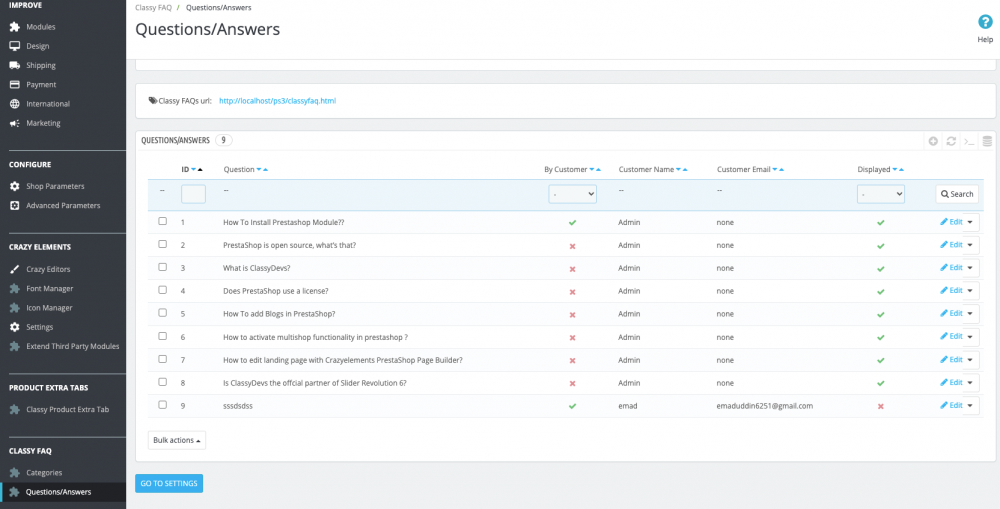Expand Edit dropdown arrow for question 4
The image size is (1000, 509).
point(971,291)
